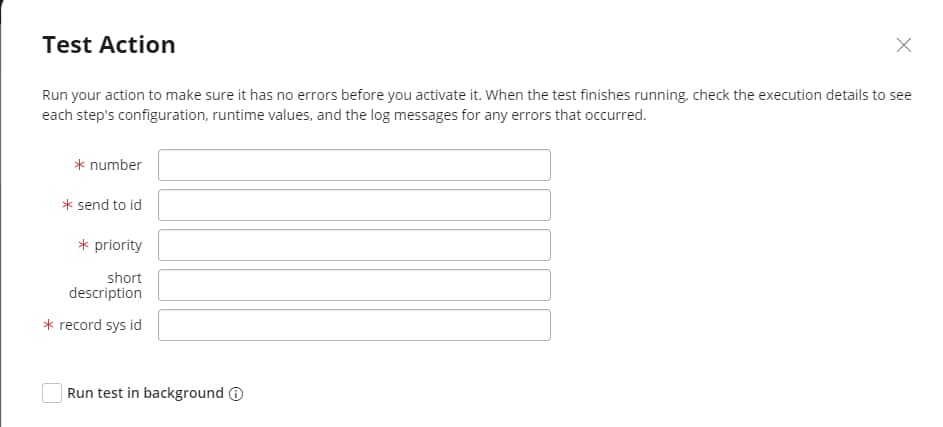Viewport: 943px width, 427px height.
Task: Click the record sys id field
Action: point(354,325)
